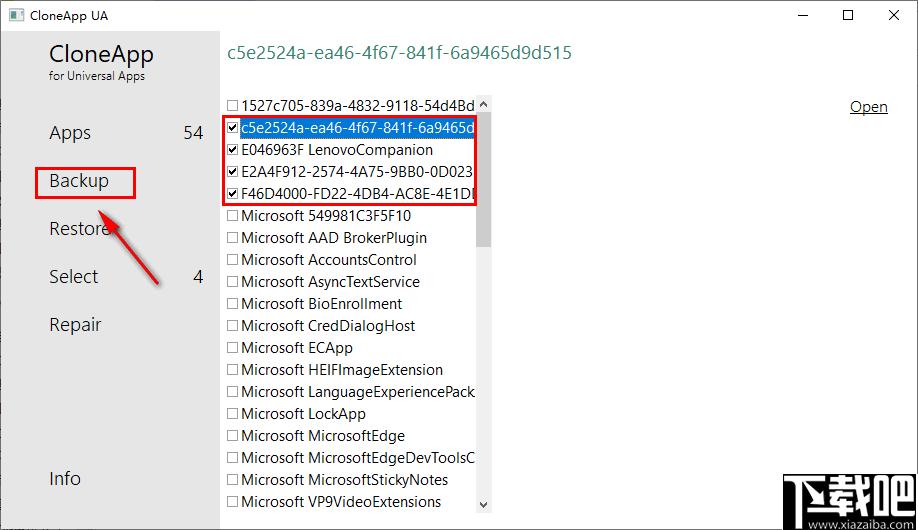
Task: Check the Microsoft AccountsControl checkbox
Action: [x=232, y=259]
